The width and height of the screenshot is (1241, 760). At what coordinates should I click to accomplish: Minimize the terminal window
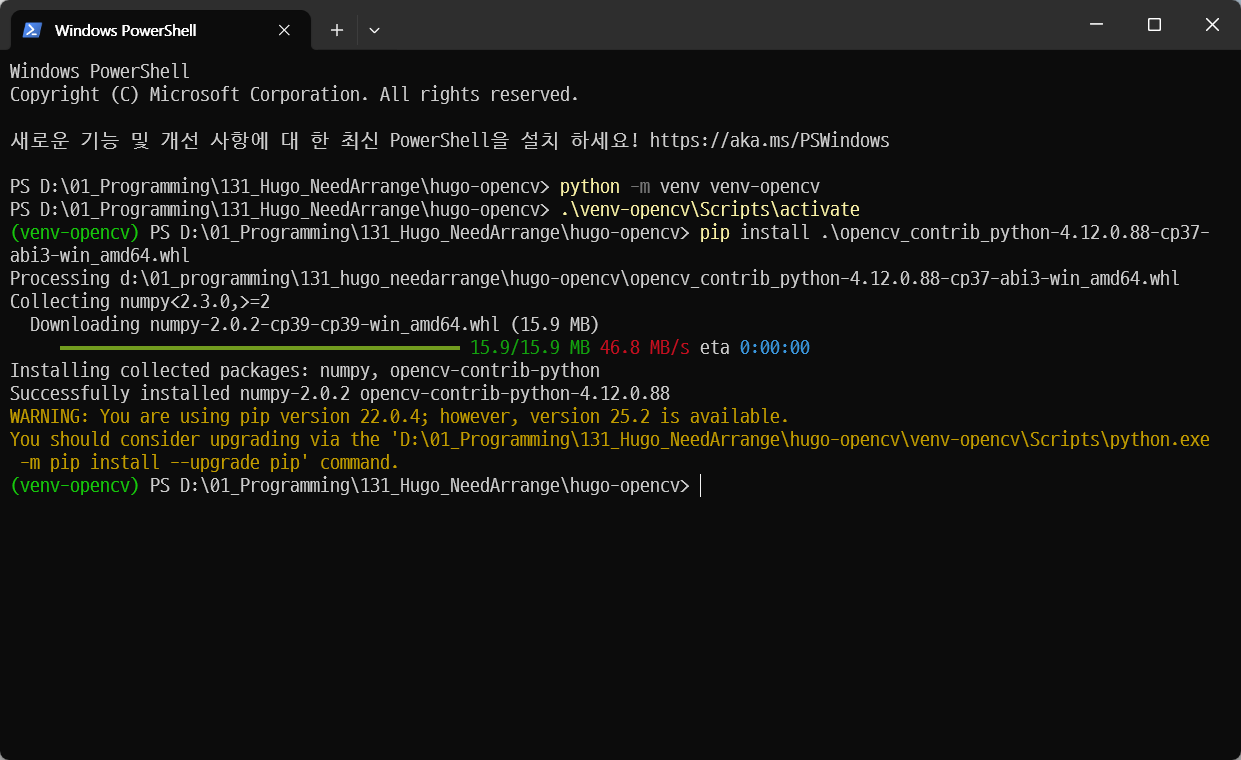(x=1096, y=24)
